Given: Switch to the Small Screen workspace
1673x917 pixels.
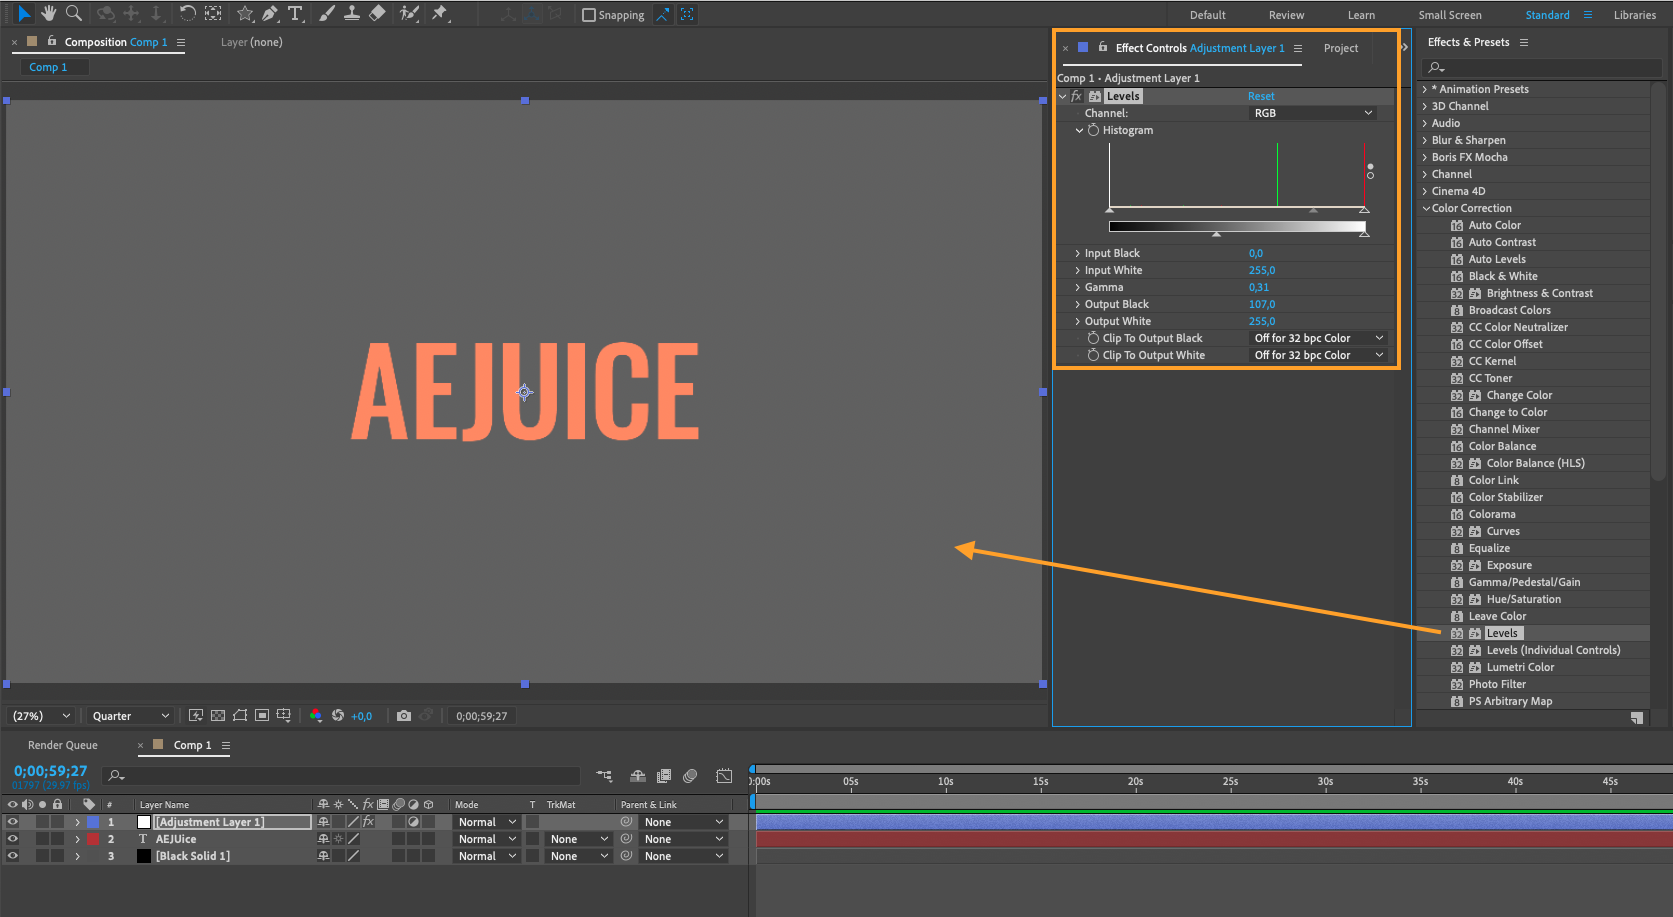Looking at the screenshot, I should [1449, 15].
